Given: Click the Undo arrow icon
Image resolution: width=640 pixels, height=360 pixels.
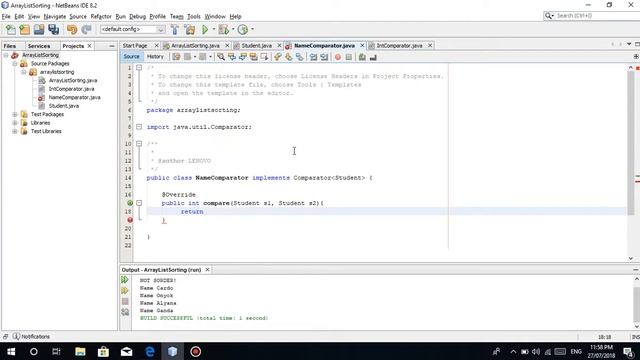Looking at the screenshot, I should pyautogui.click(x=72, y=29).
